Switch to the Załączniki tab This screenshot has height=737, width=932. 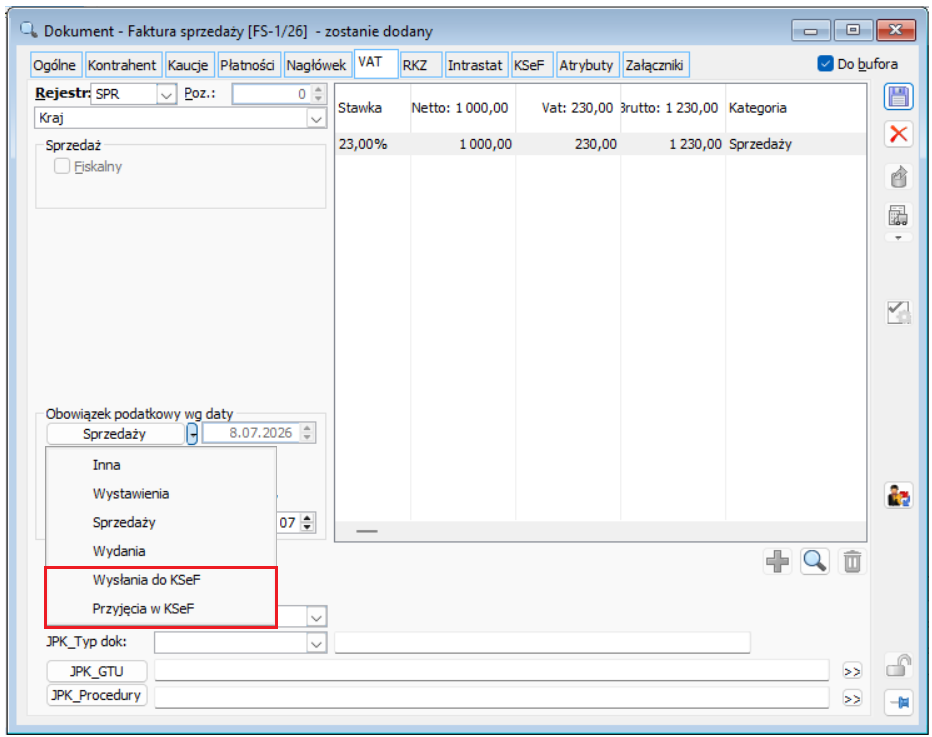[654, 65]
